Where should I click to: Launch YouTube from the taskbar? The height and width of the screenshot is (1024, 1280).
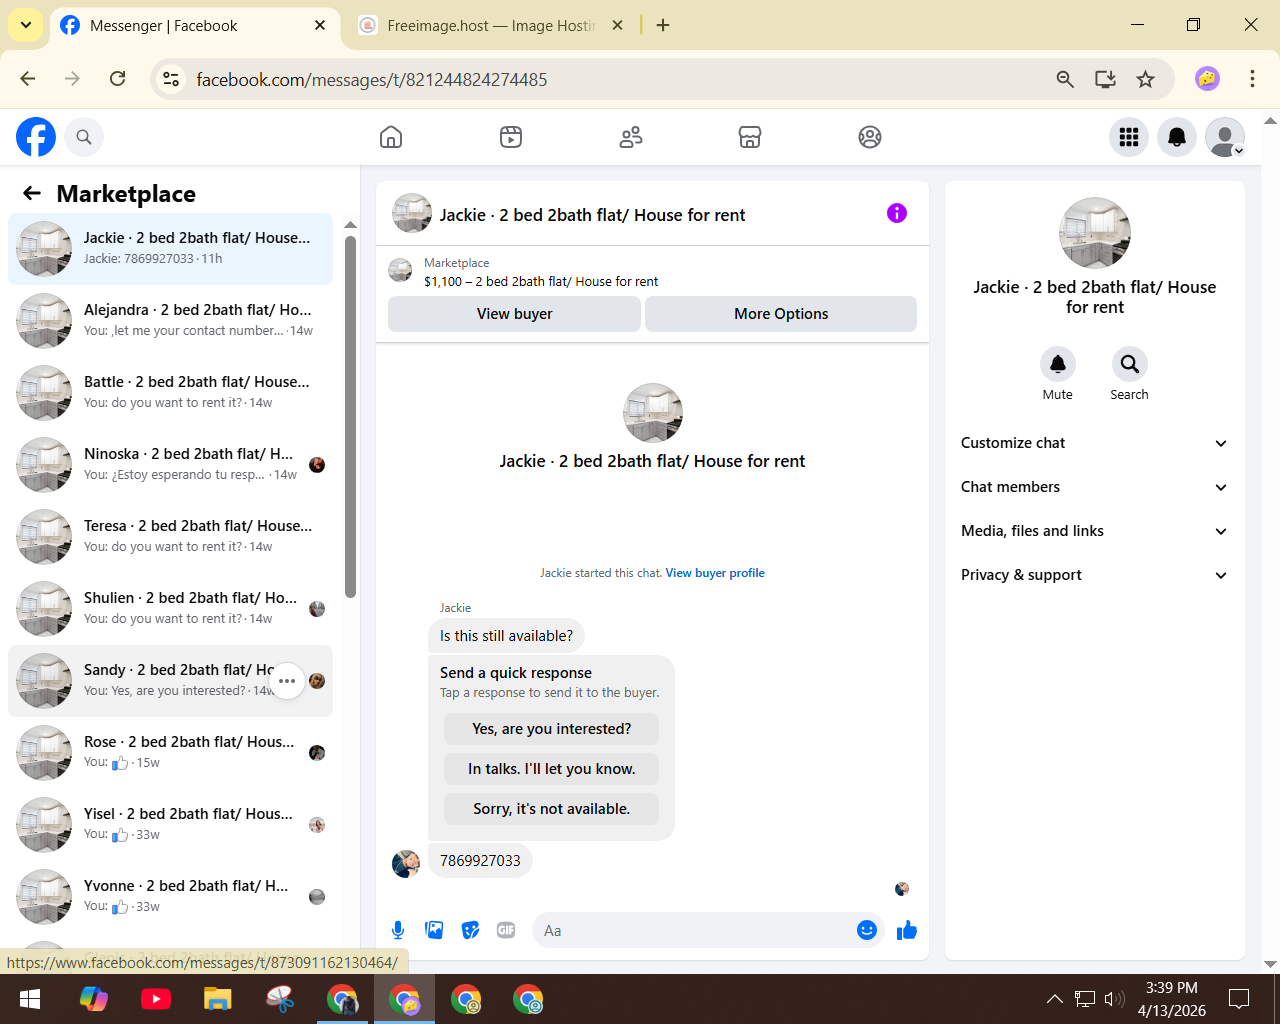click(x=156, y=999)
